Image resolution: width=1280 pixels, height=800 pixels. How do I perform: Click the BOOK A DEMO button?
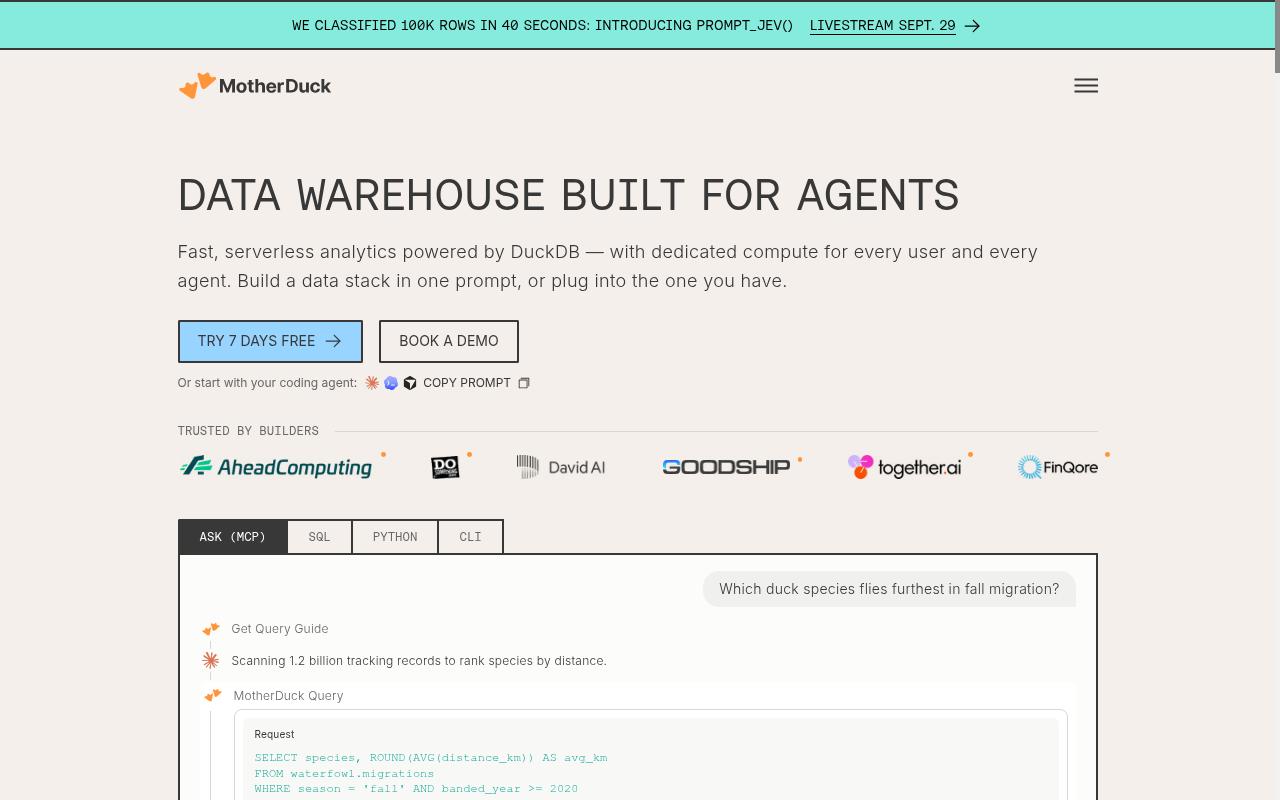coord(449,341)
